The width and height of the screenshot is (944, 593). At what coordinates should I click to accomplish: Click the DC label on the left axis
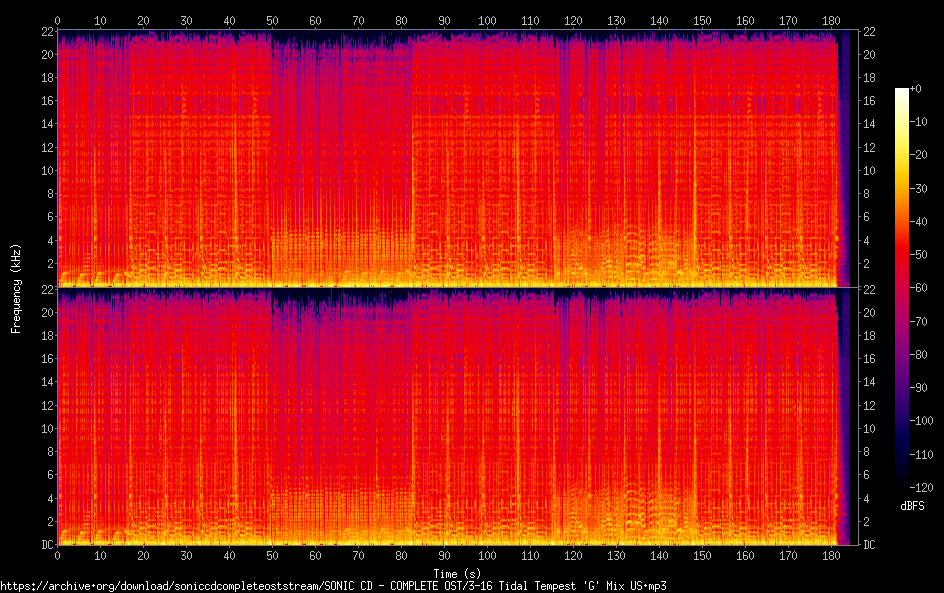(45, 545)
